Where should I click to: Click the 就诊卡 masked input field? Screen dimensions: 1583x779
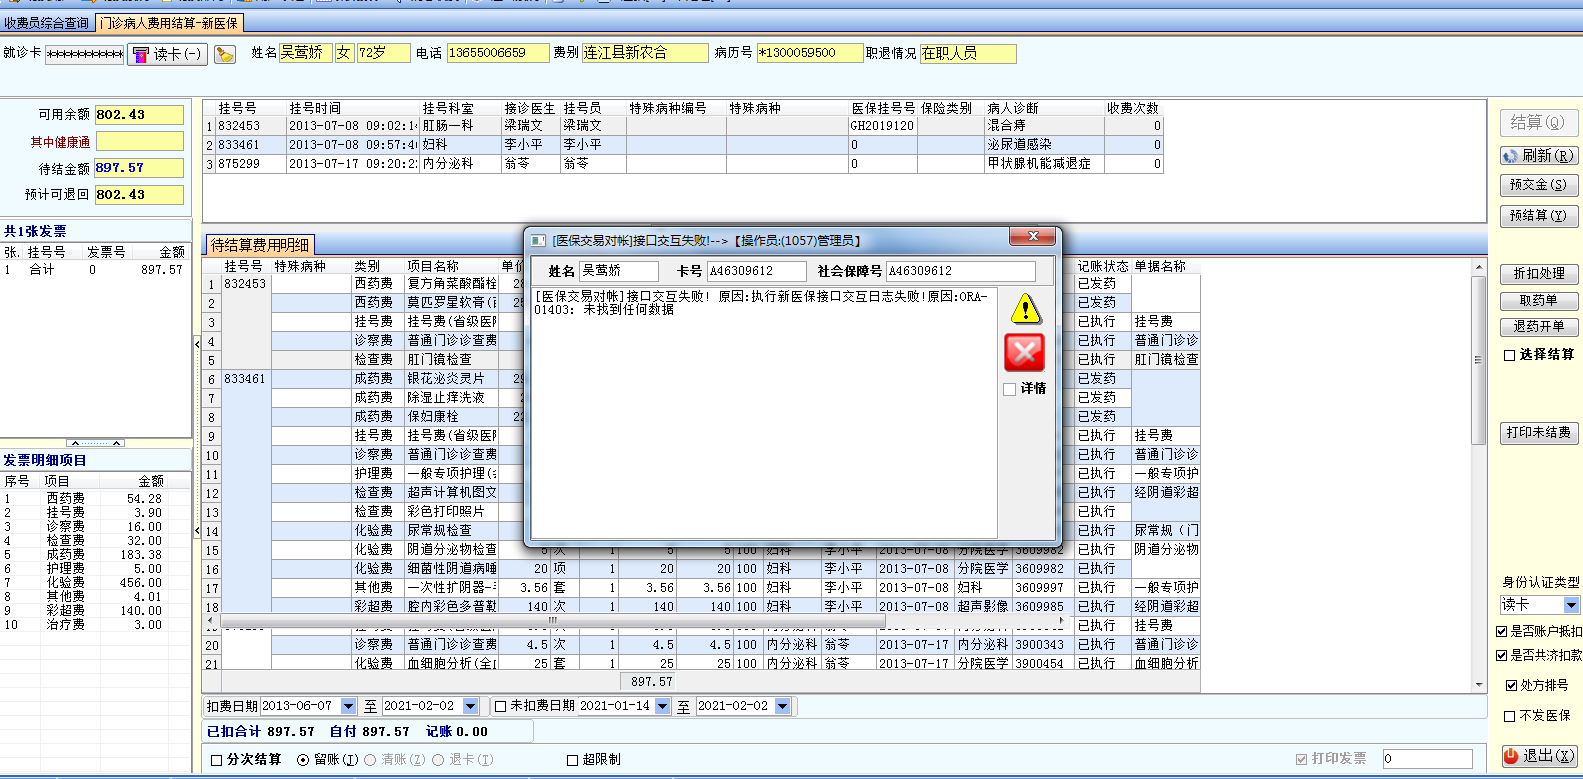(85, 54)
